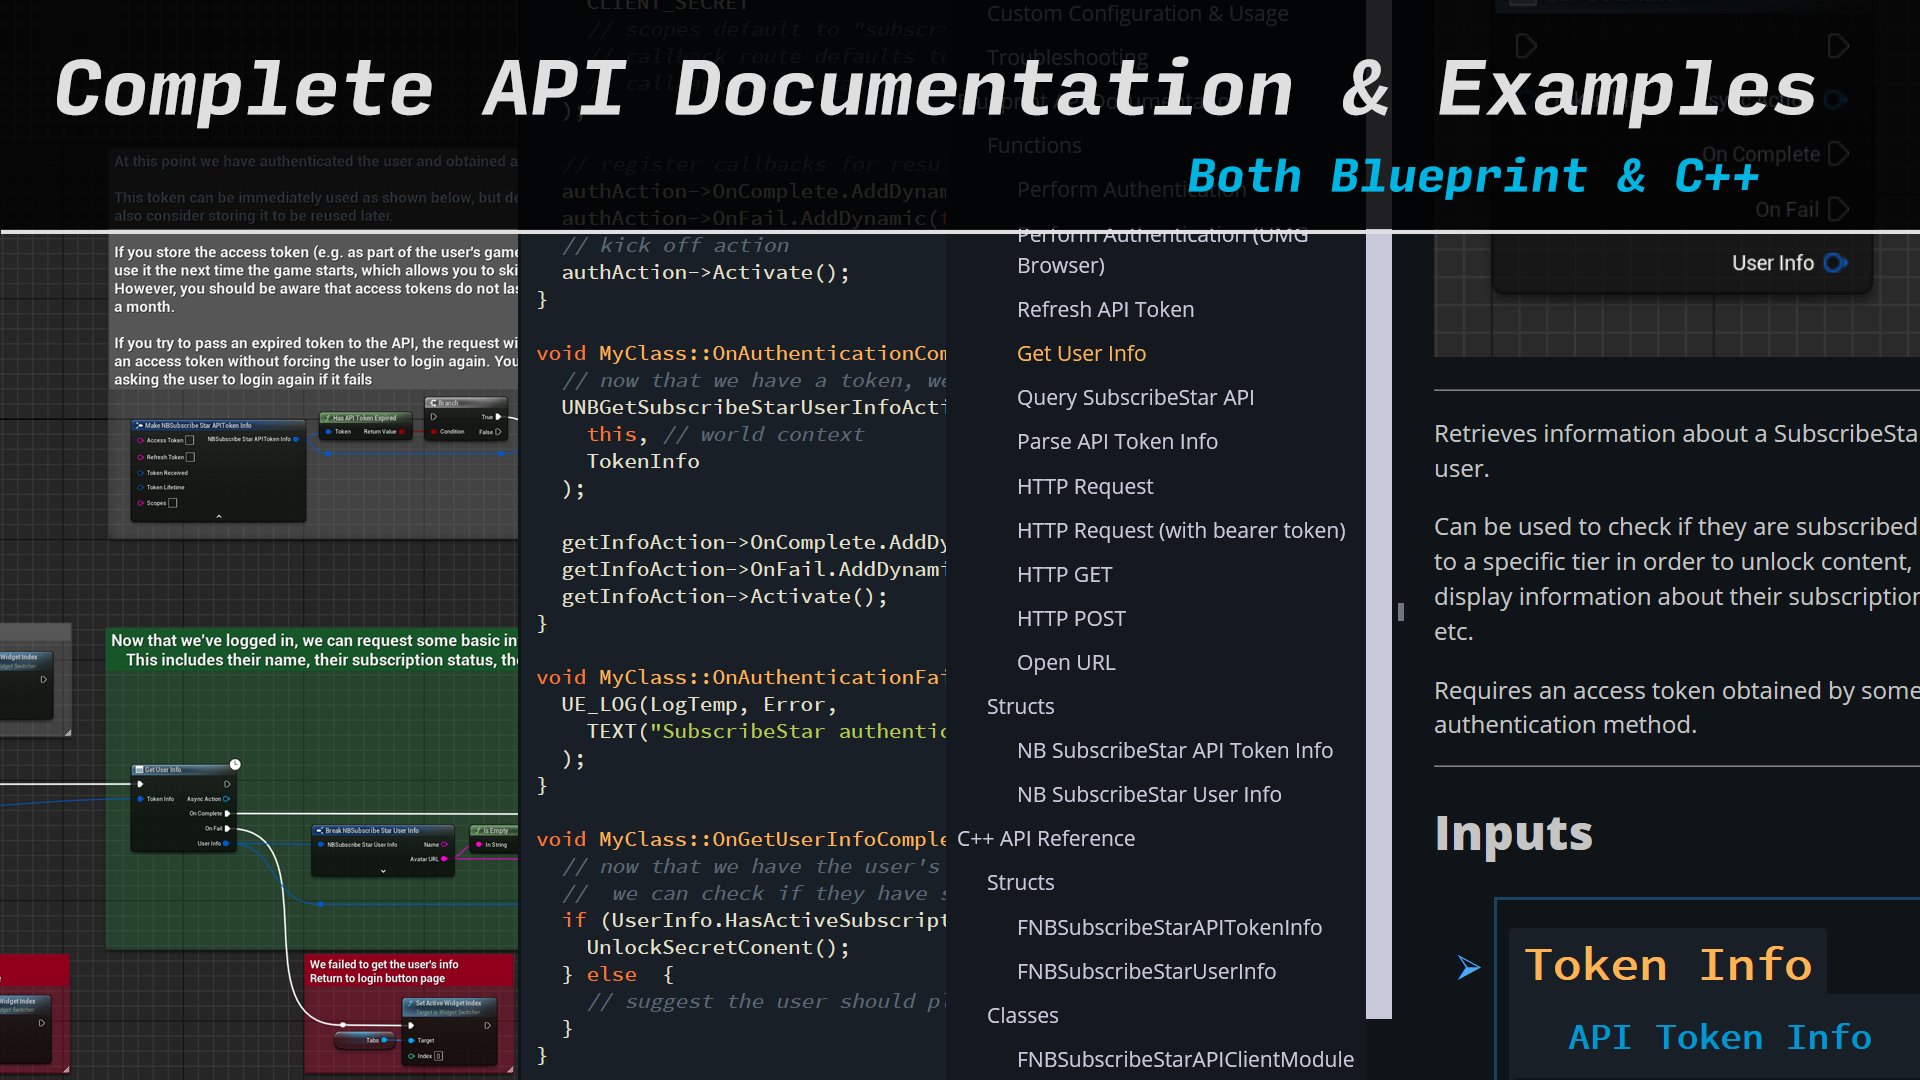Click the Refresh Token value box

click(x=190, y=457)
